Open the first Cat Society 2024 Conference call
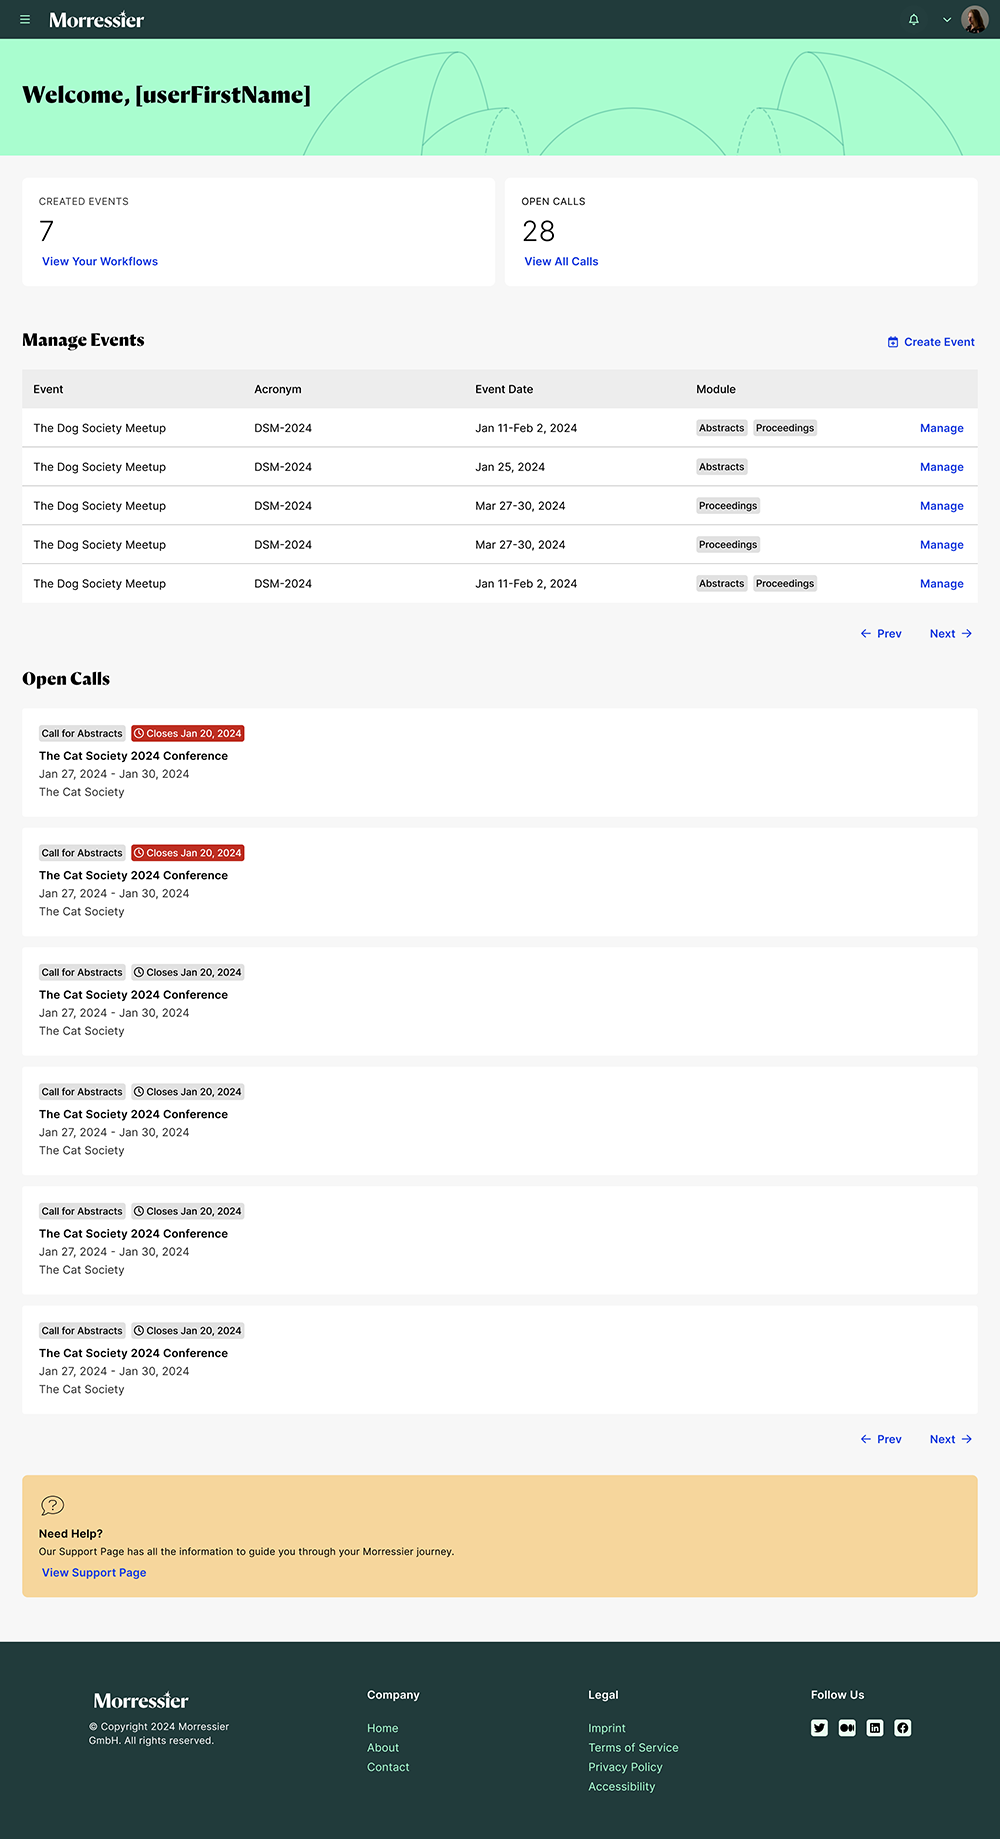Screen dimensions: 1000x1839 pos(133,756)
